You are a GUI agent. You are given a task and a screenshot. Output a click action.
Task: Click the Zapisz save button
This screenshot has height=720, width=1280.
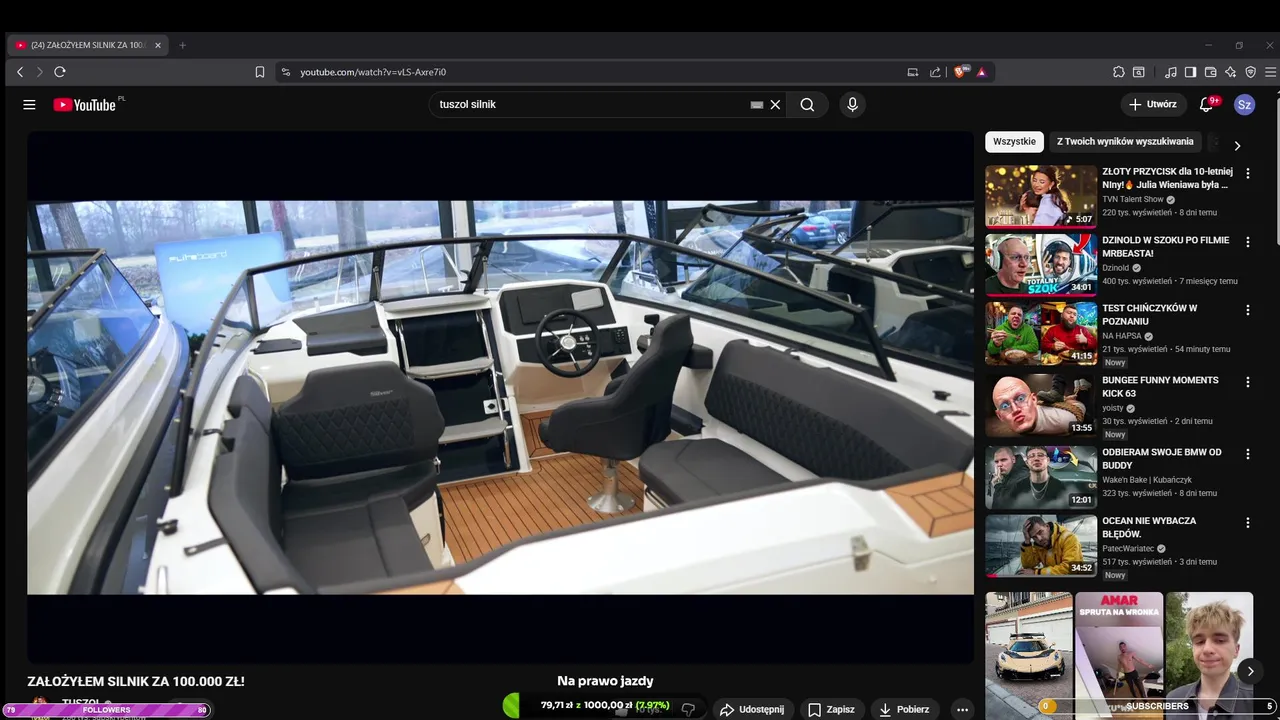(831, 709)
